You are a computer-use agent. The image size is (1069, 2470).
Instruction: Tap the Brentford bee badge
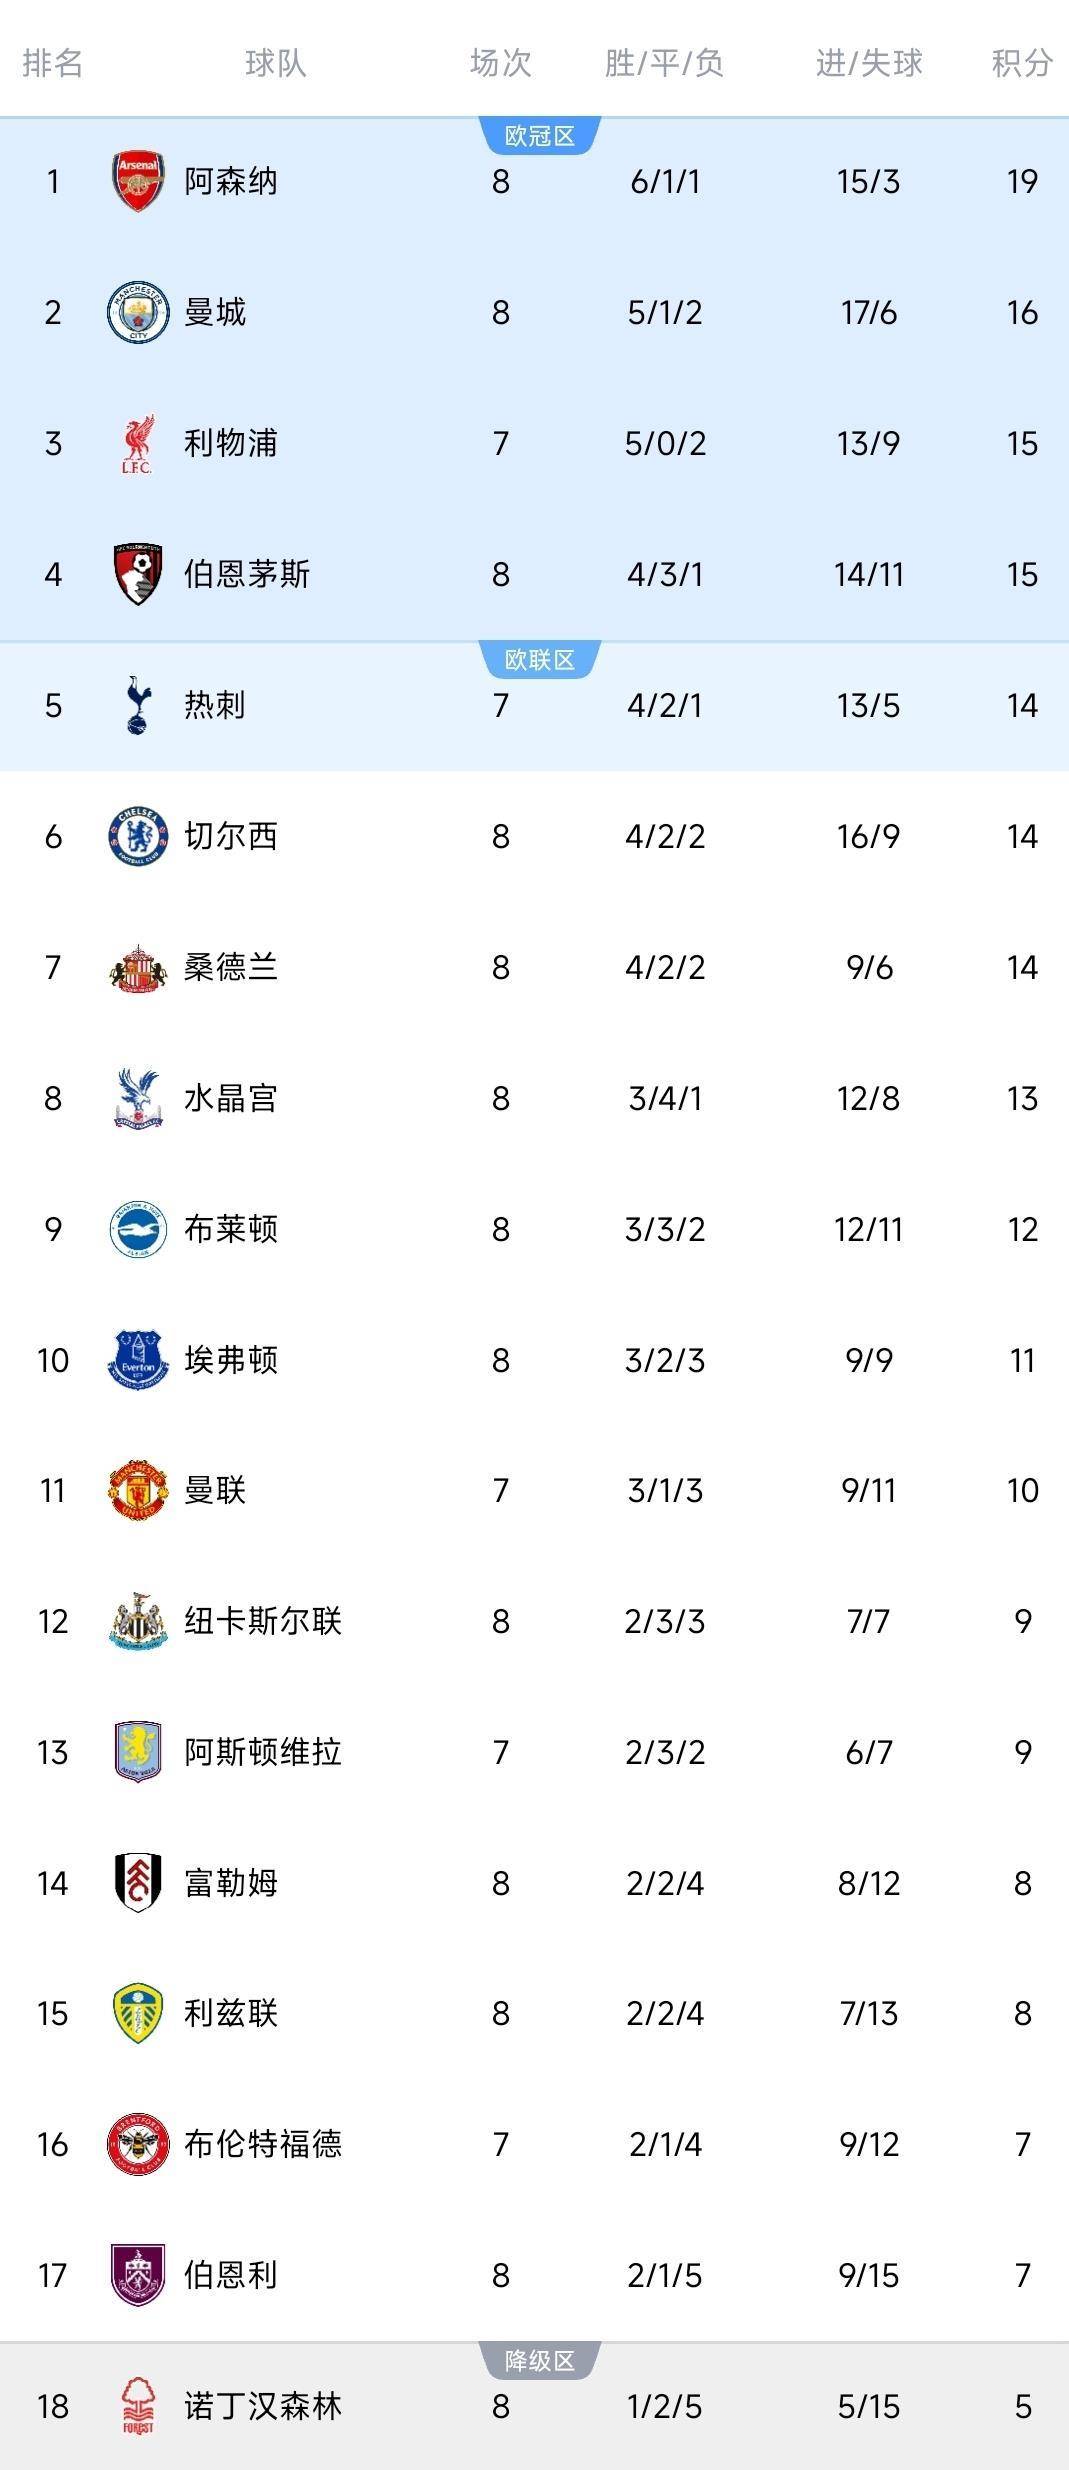coord(138,2144)
